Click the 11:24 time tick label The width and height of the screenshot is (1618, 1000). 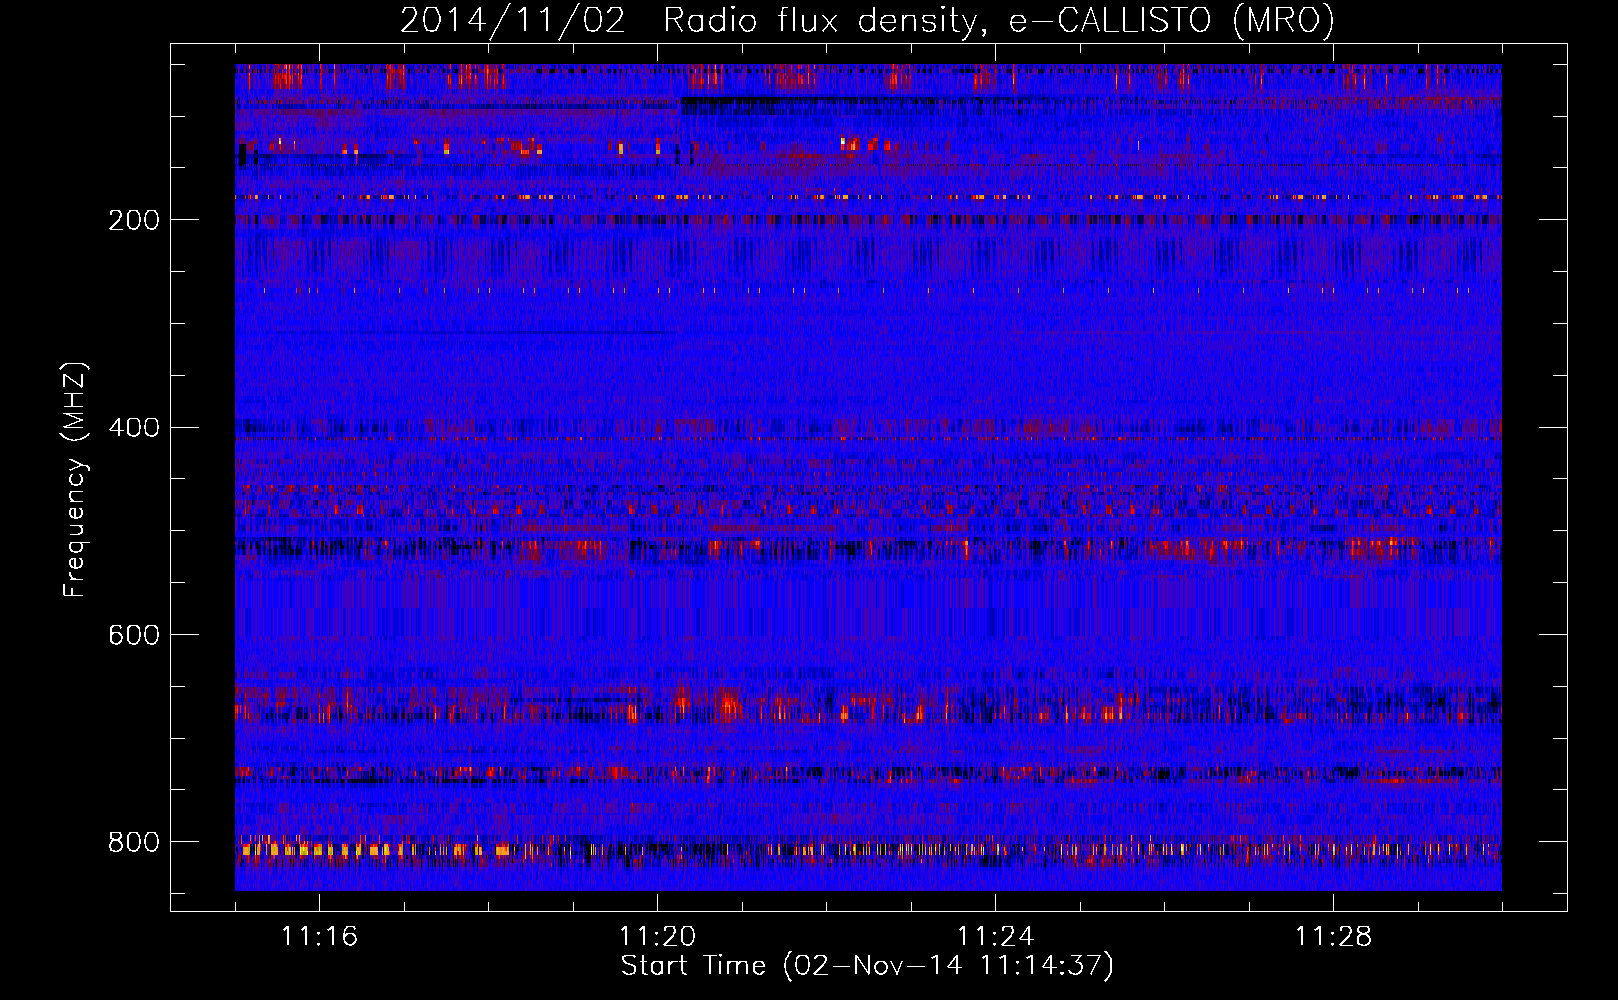point(995,937)
